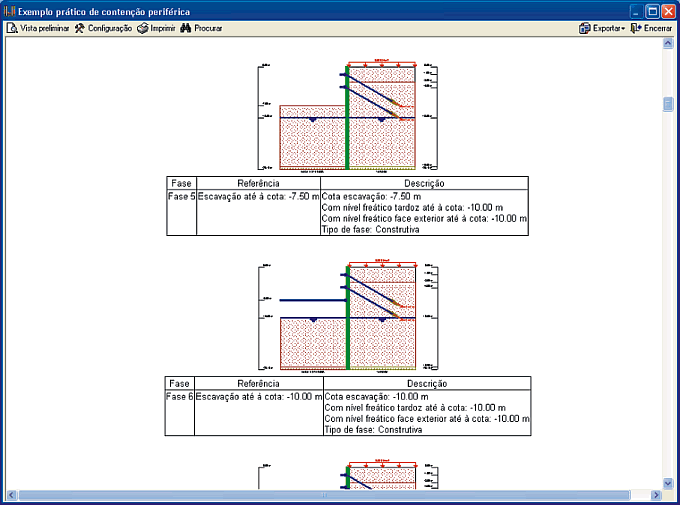Click the Imprimir printer button
This screenshot has height=505, width=680.
coord(156,28)
